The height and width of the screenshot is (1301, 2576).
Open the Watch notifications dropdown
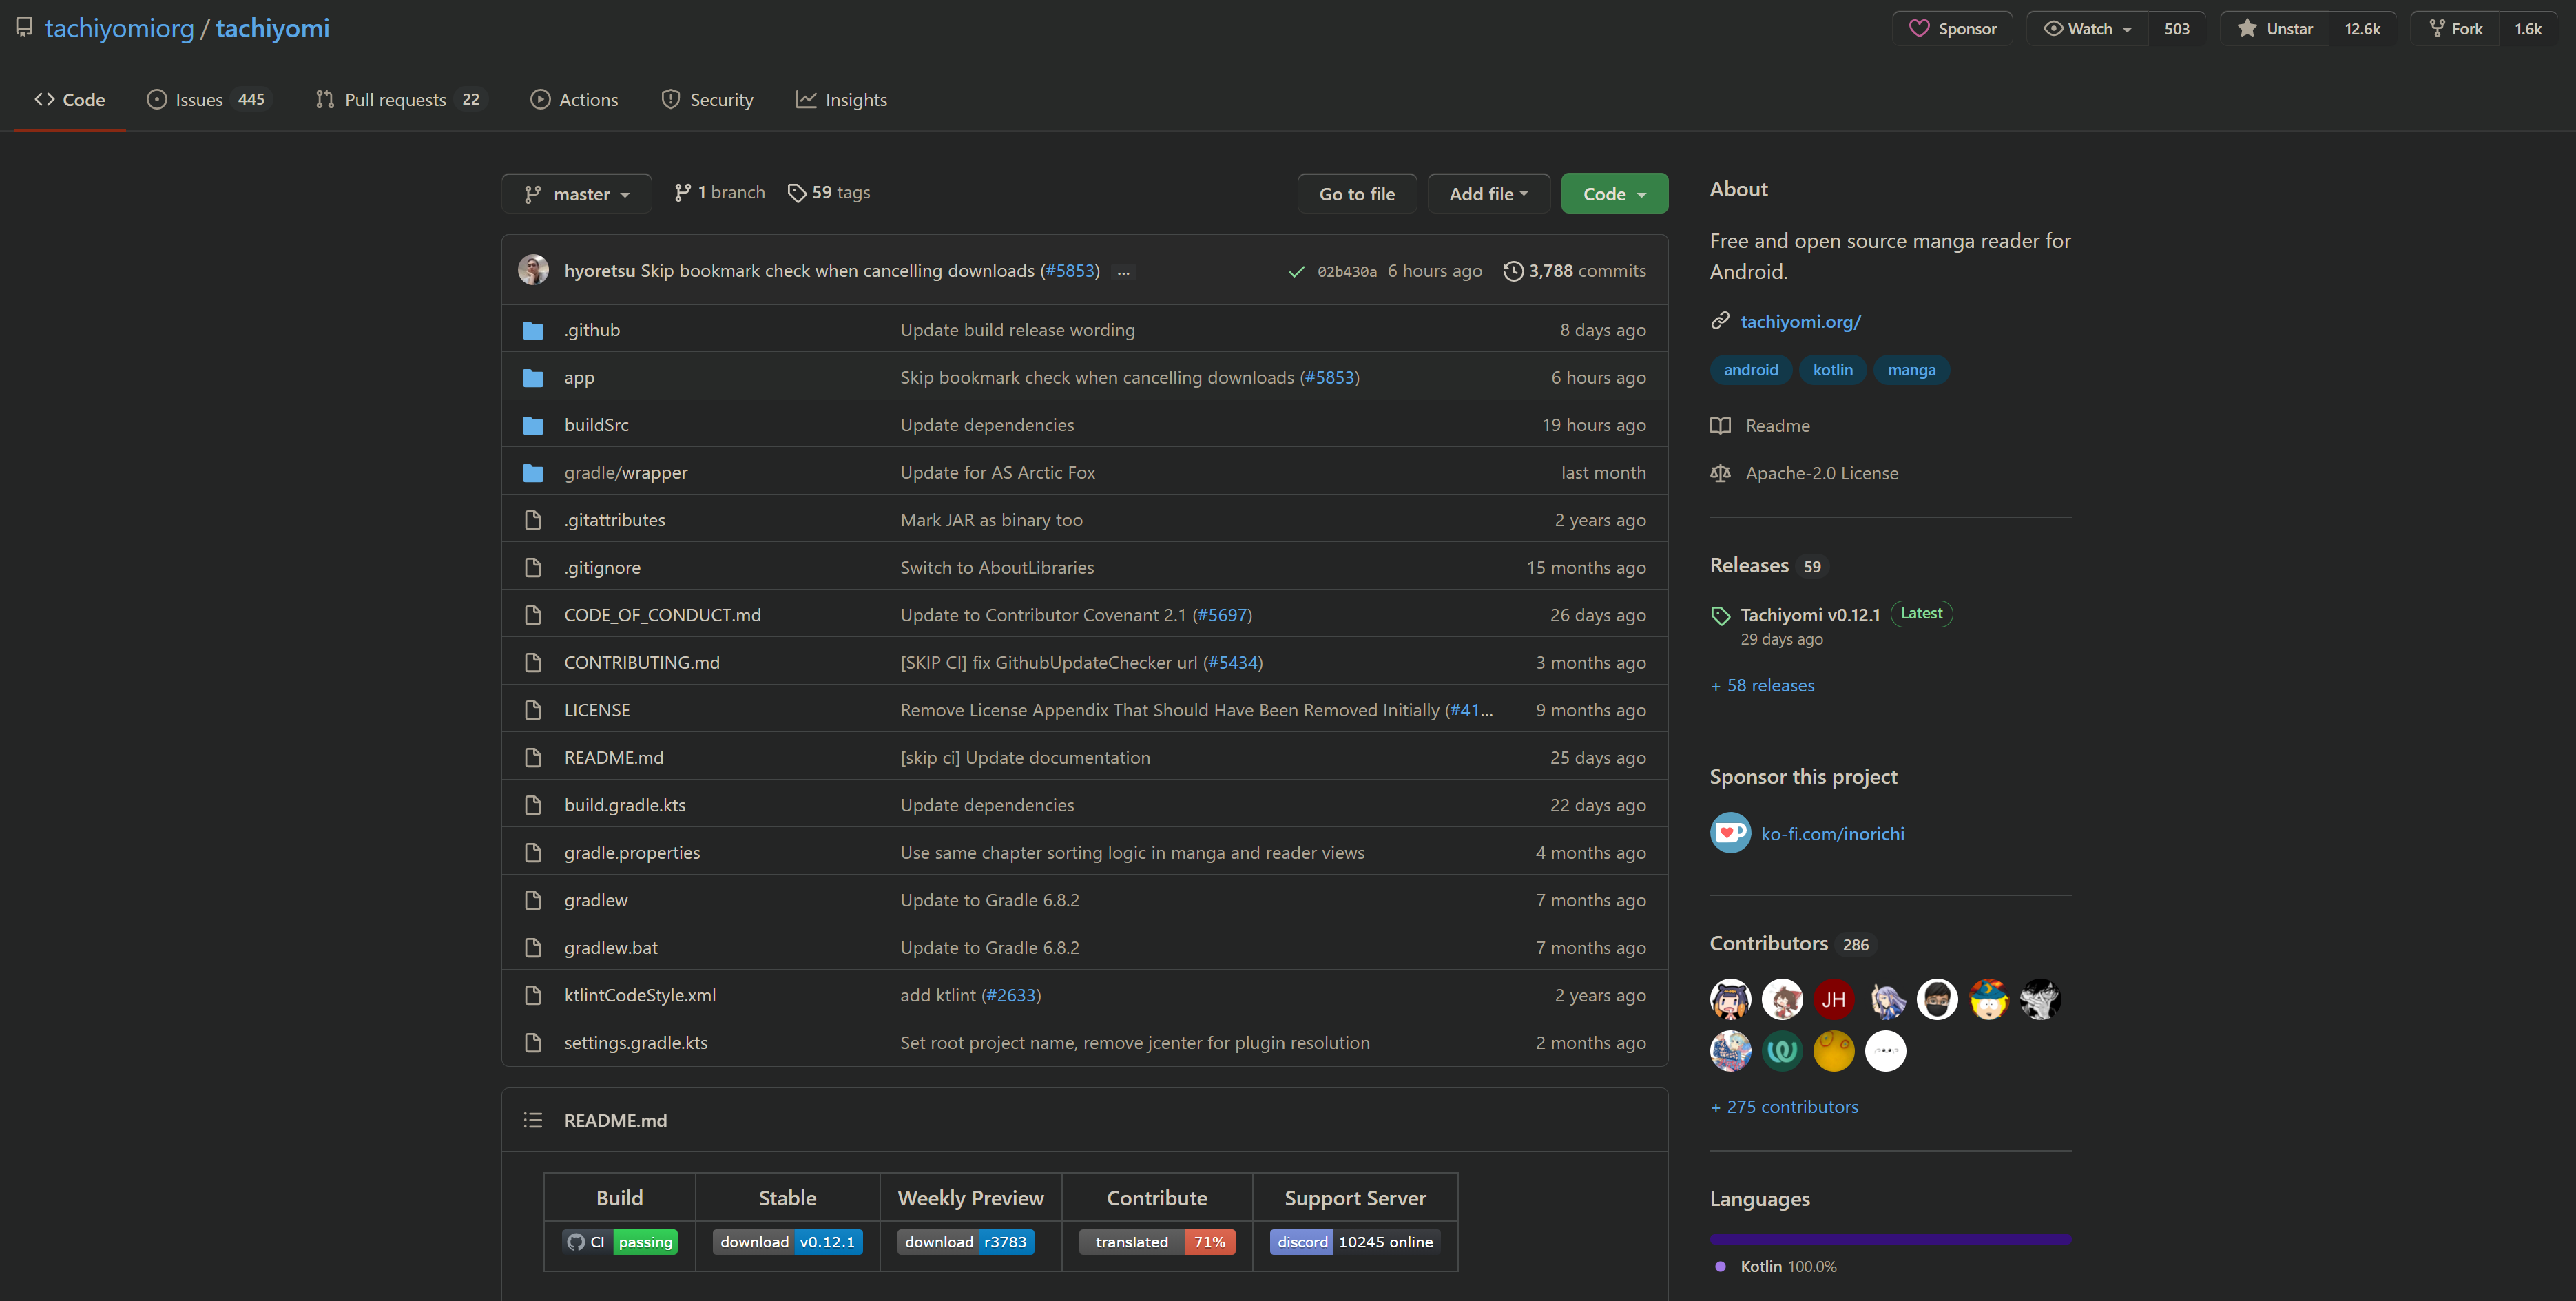[2087, 29]
